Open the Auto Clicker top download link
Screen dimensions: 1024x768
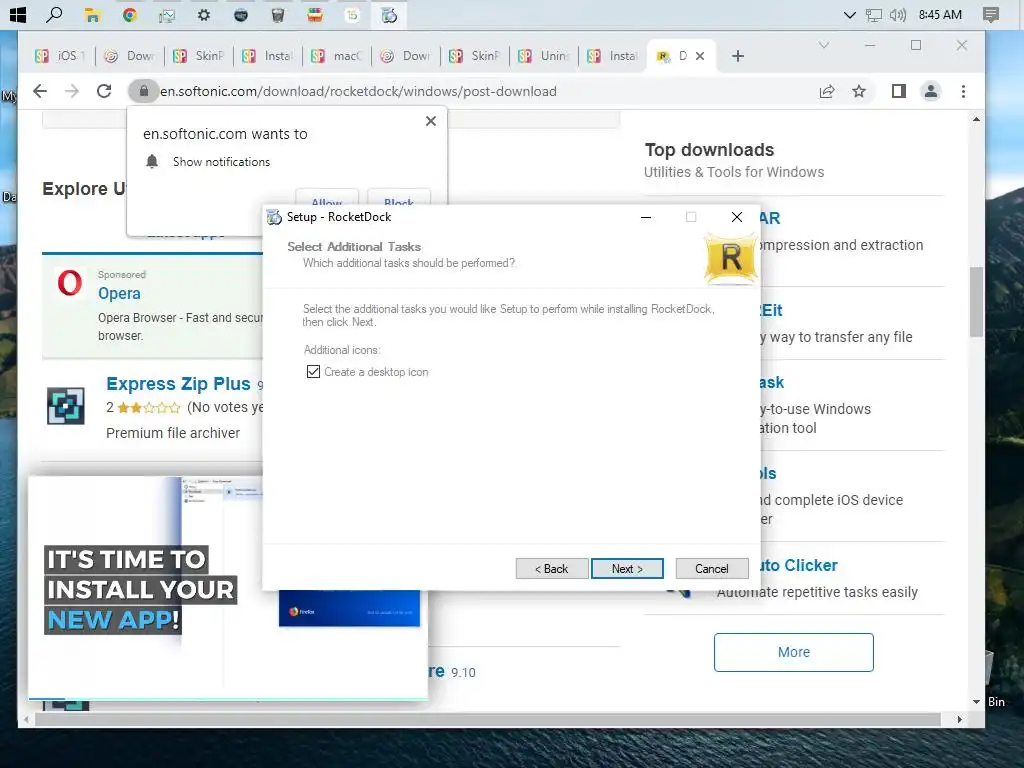coord(798,566)
